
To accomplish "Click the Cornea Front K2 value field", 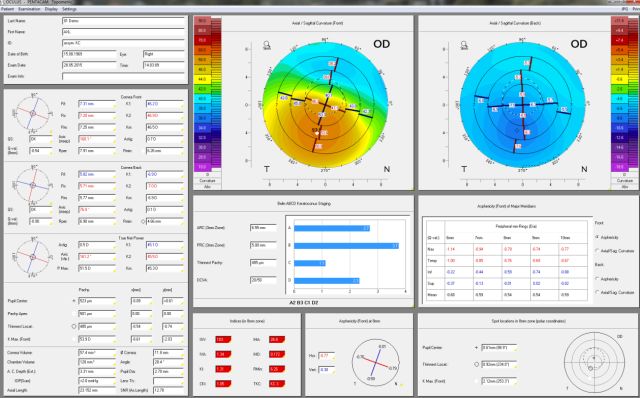I will coord(164,116).
